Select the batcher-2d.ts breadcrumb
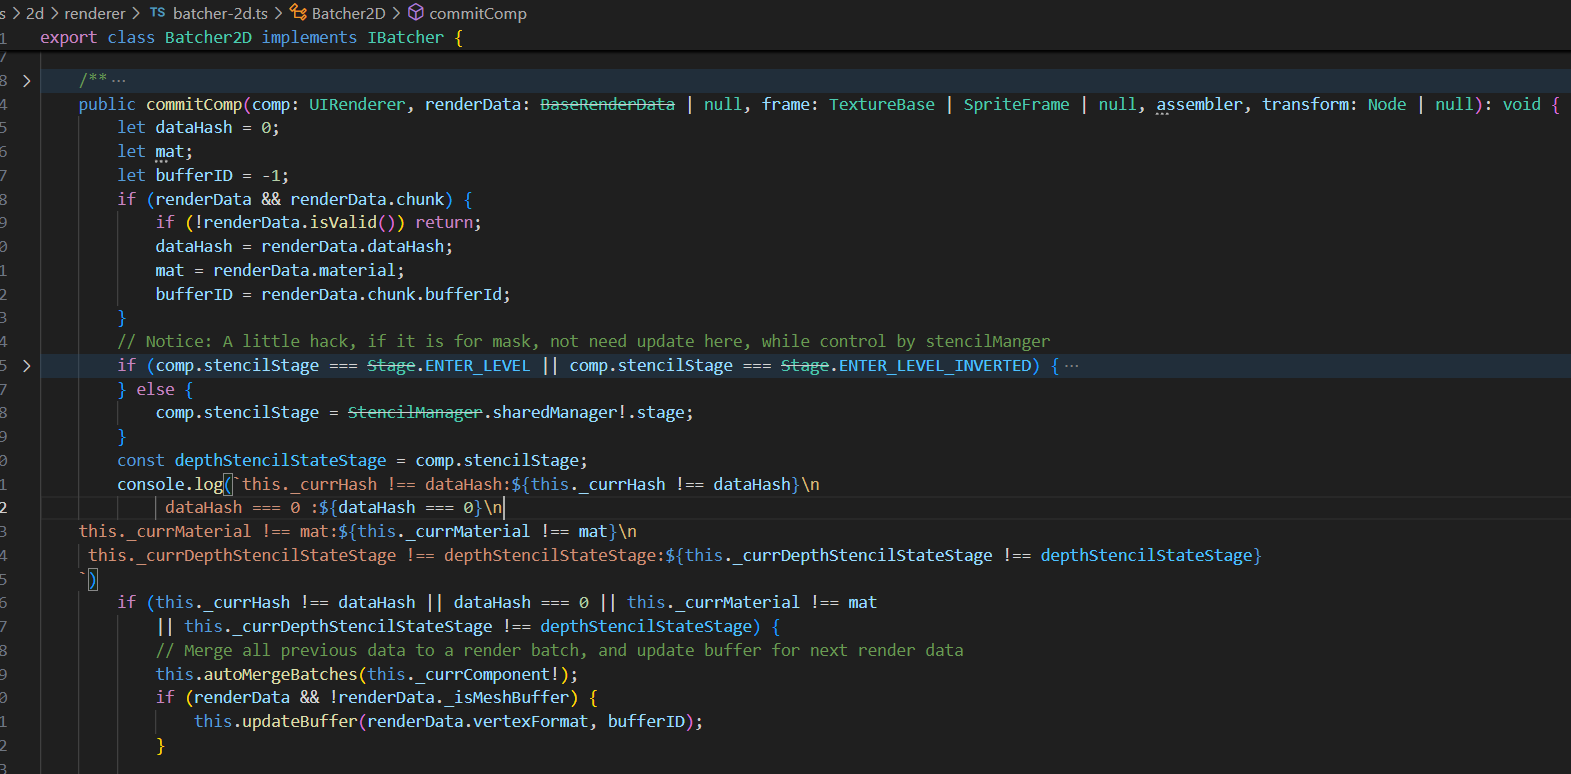The width and height of the screenshot is (1571, 774). click(x=220, y=13)
